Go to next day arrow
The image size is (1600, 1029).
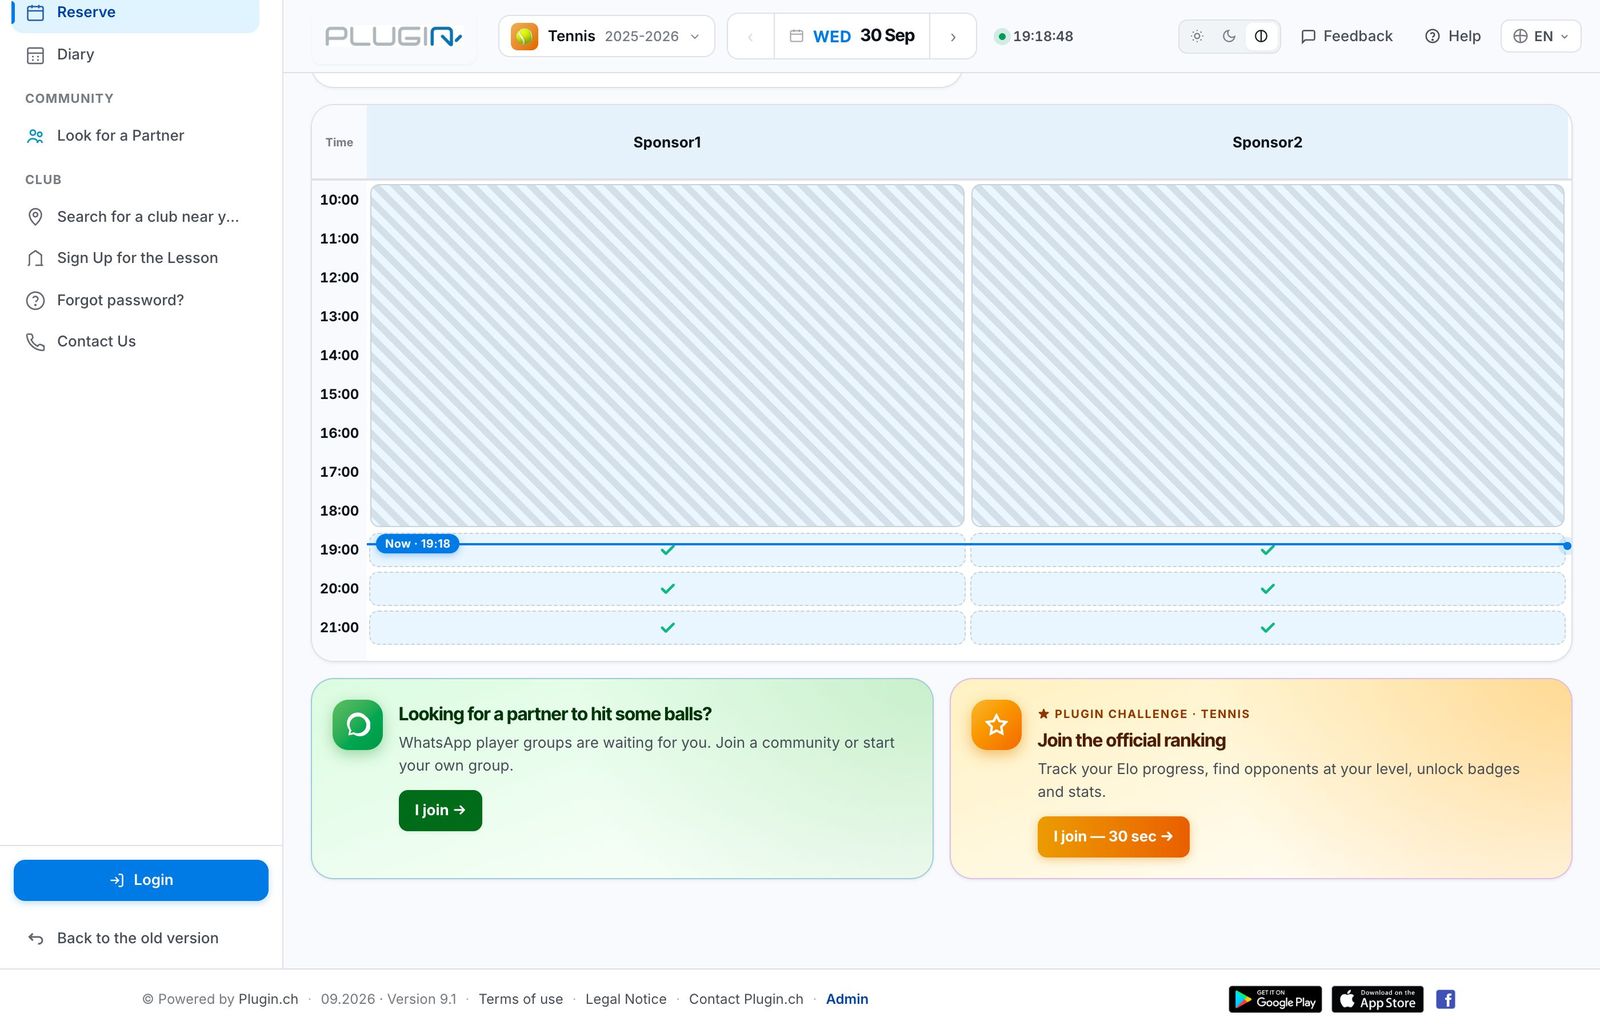point(953,37)
